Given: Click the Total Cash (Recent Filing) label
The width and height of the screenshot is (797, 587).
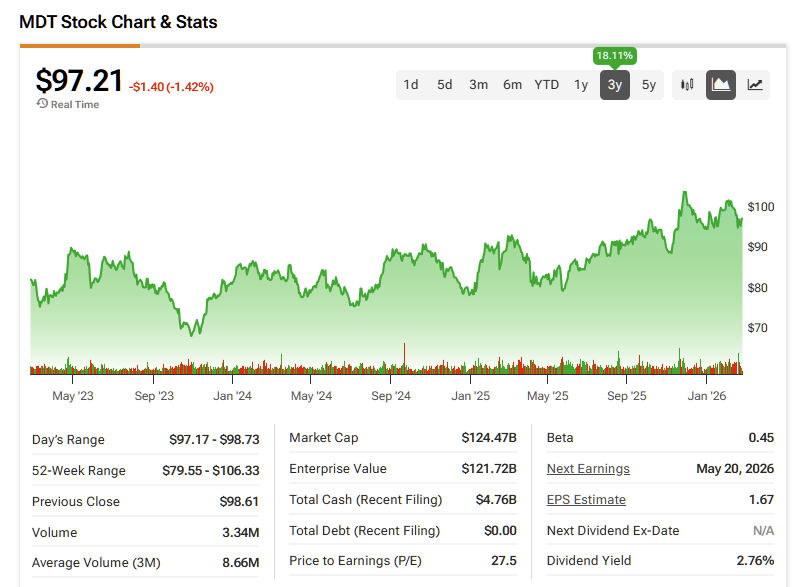Looking at the screenshot, I should click(365, 500).
